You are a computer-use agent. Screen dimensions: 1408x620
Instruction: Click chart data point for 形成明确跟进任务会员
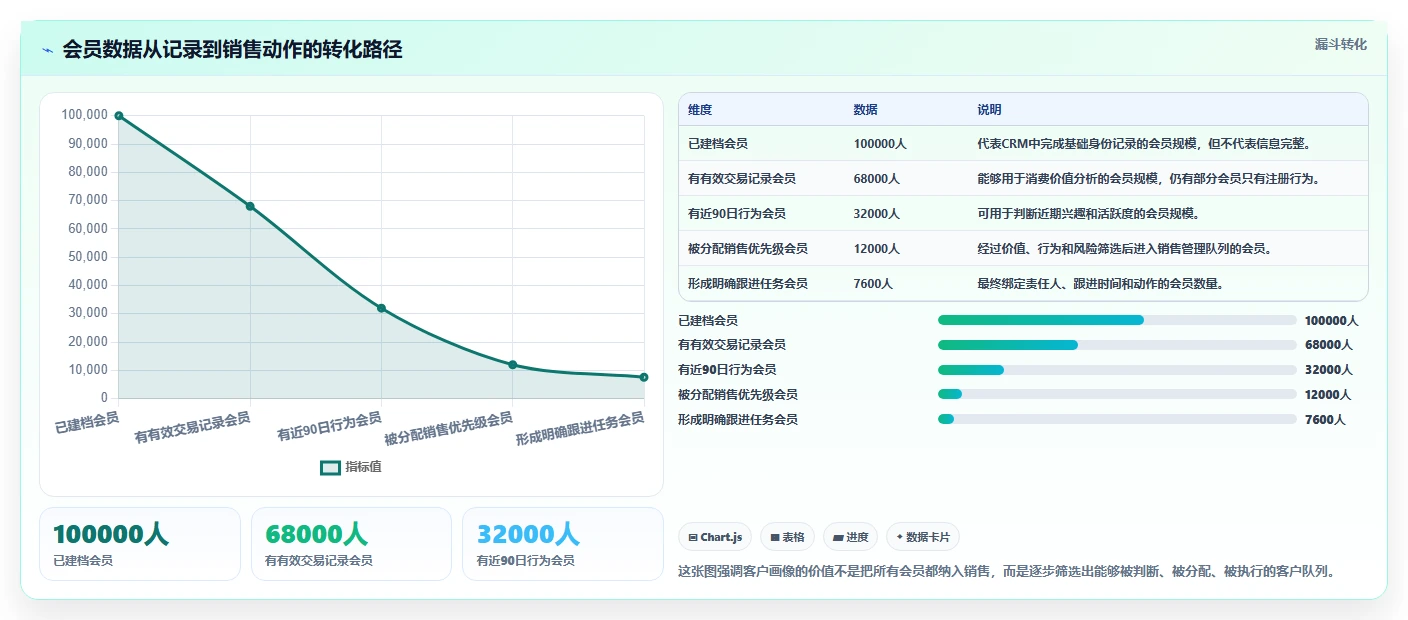[x=643, y=377]
